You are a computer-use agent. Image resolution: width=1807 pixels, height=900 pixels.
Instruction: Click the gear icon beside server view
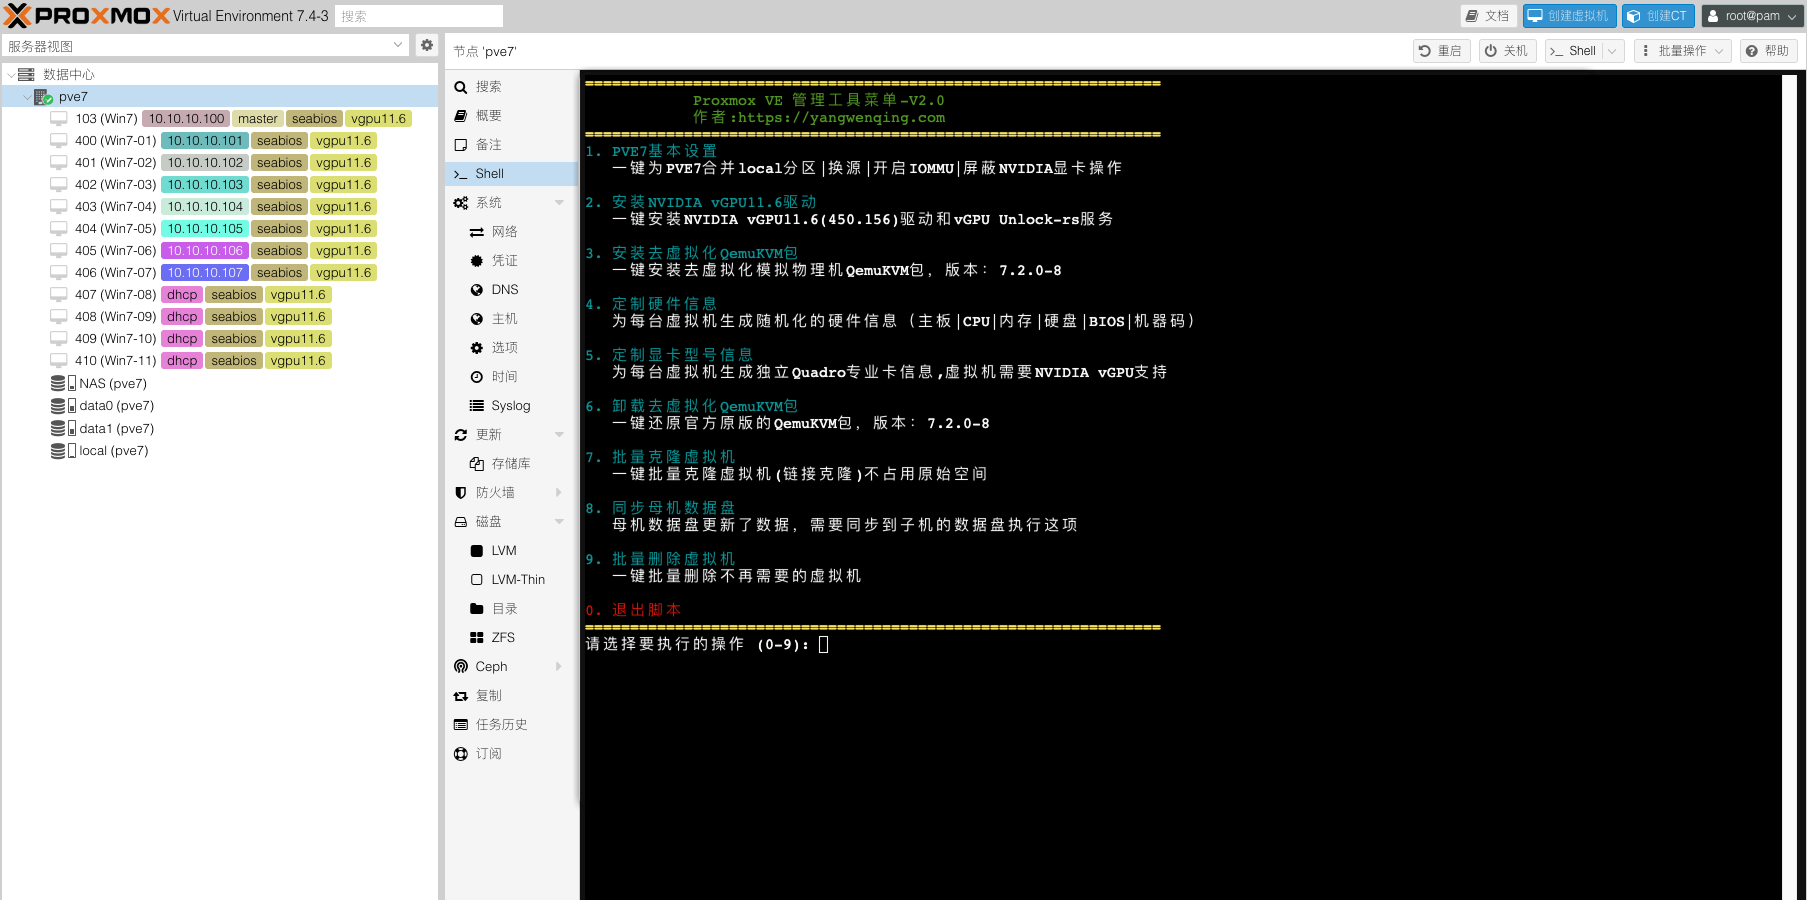[427, 45]
